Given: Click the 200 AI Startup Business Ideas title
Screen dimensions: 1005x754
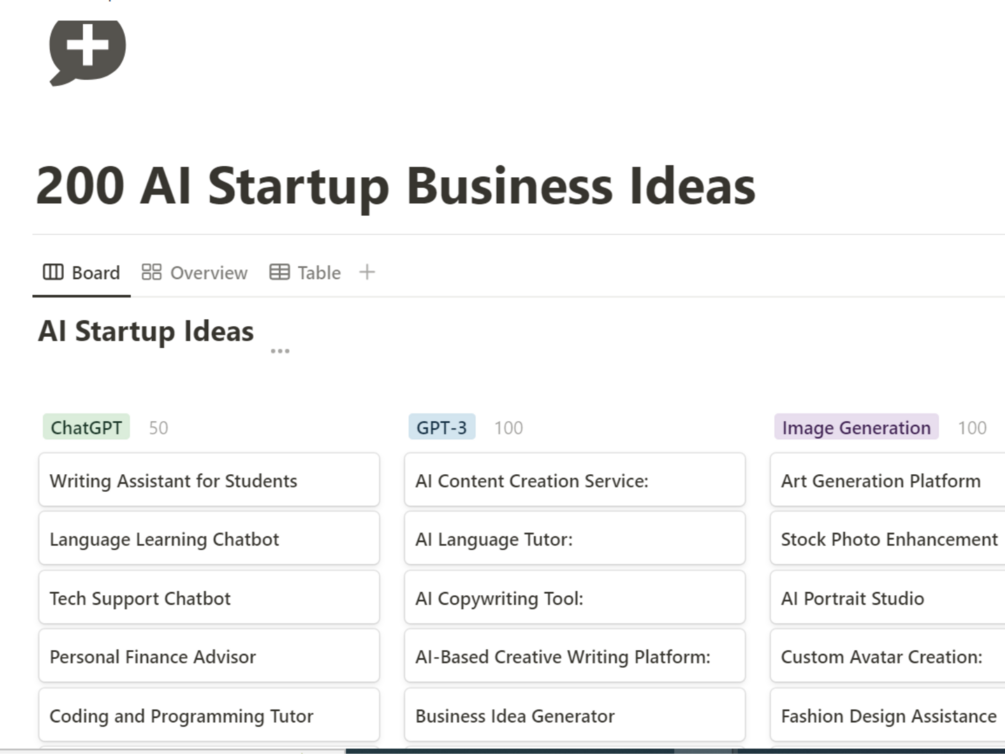Looking at the screenshot, I should [396, 186].
